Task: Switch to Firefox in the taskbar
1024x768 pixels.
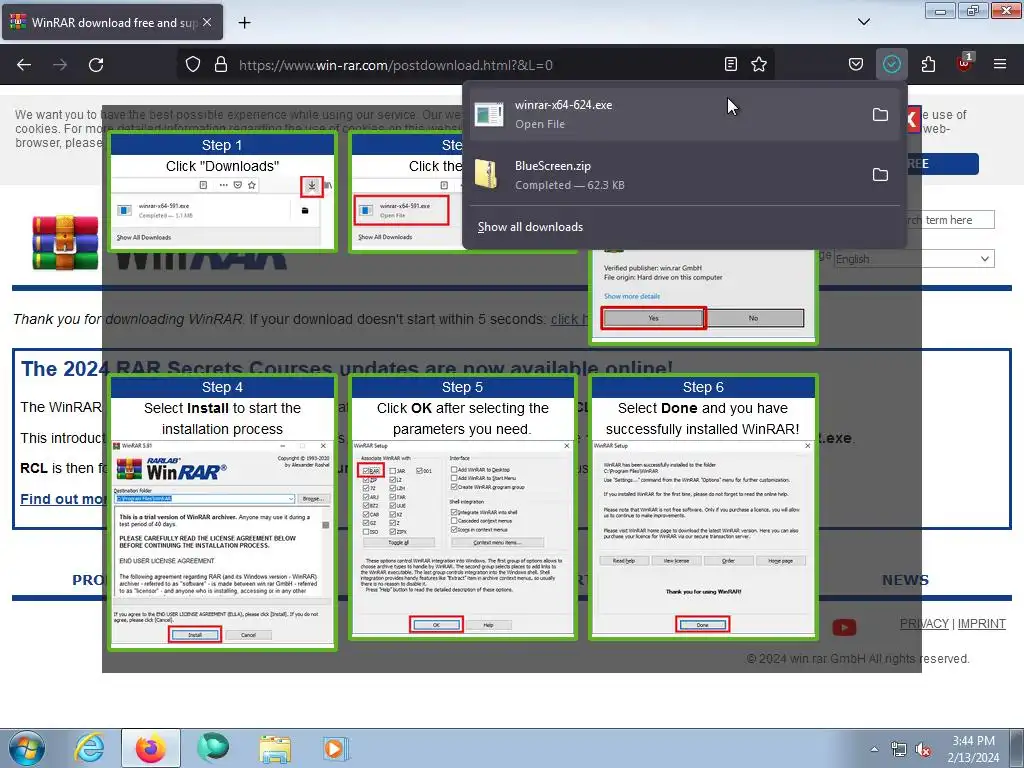Action: pyautogui.click(x=150, y=748)
